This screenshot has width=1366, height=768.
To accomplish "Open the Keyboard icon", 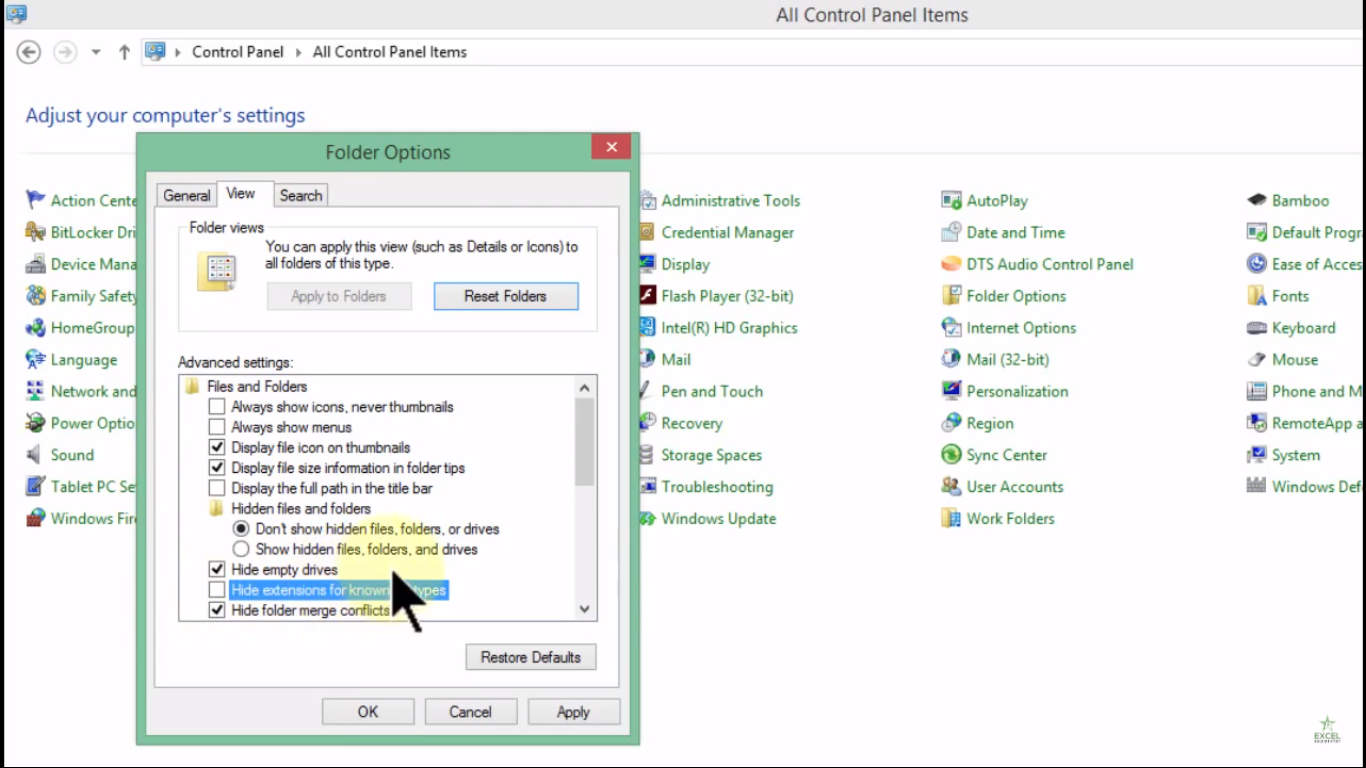I will [x=1291, y=328].
